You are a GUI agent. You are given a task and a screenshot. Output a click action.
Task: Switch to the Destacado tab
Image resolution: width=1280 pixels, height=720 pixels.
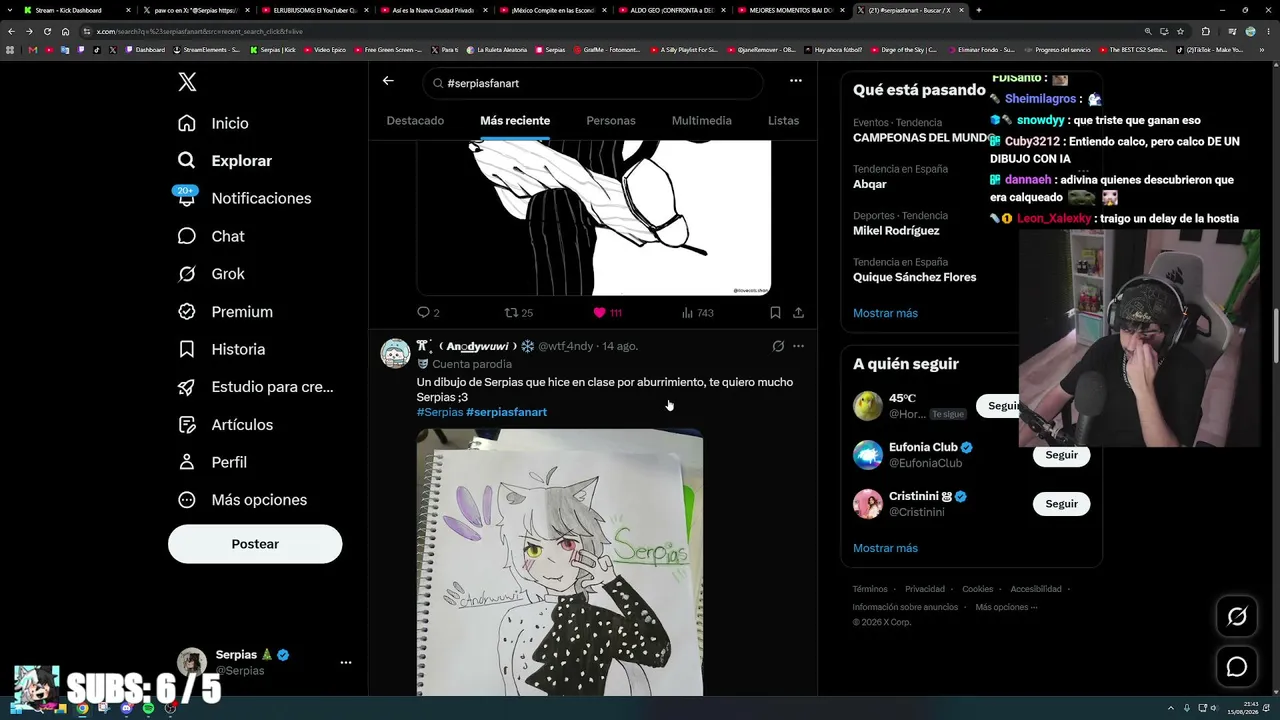(415, 121)
